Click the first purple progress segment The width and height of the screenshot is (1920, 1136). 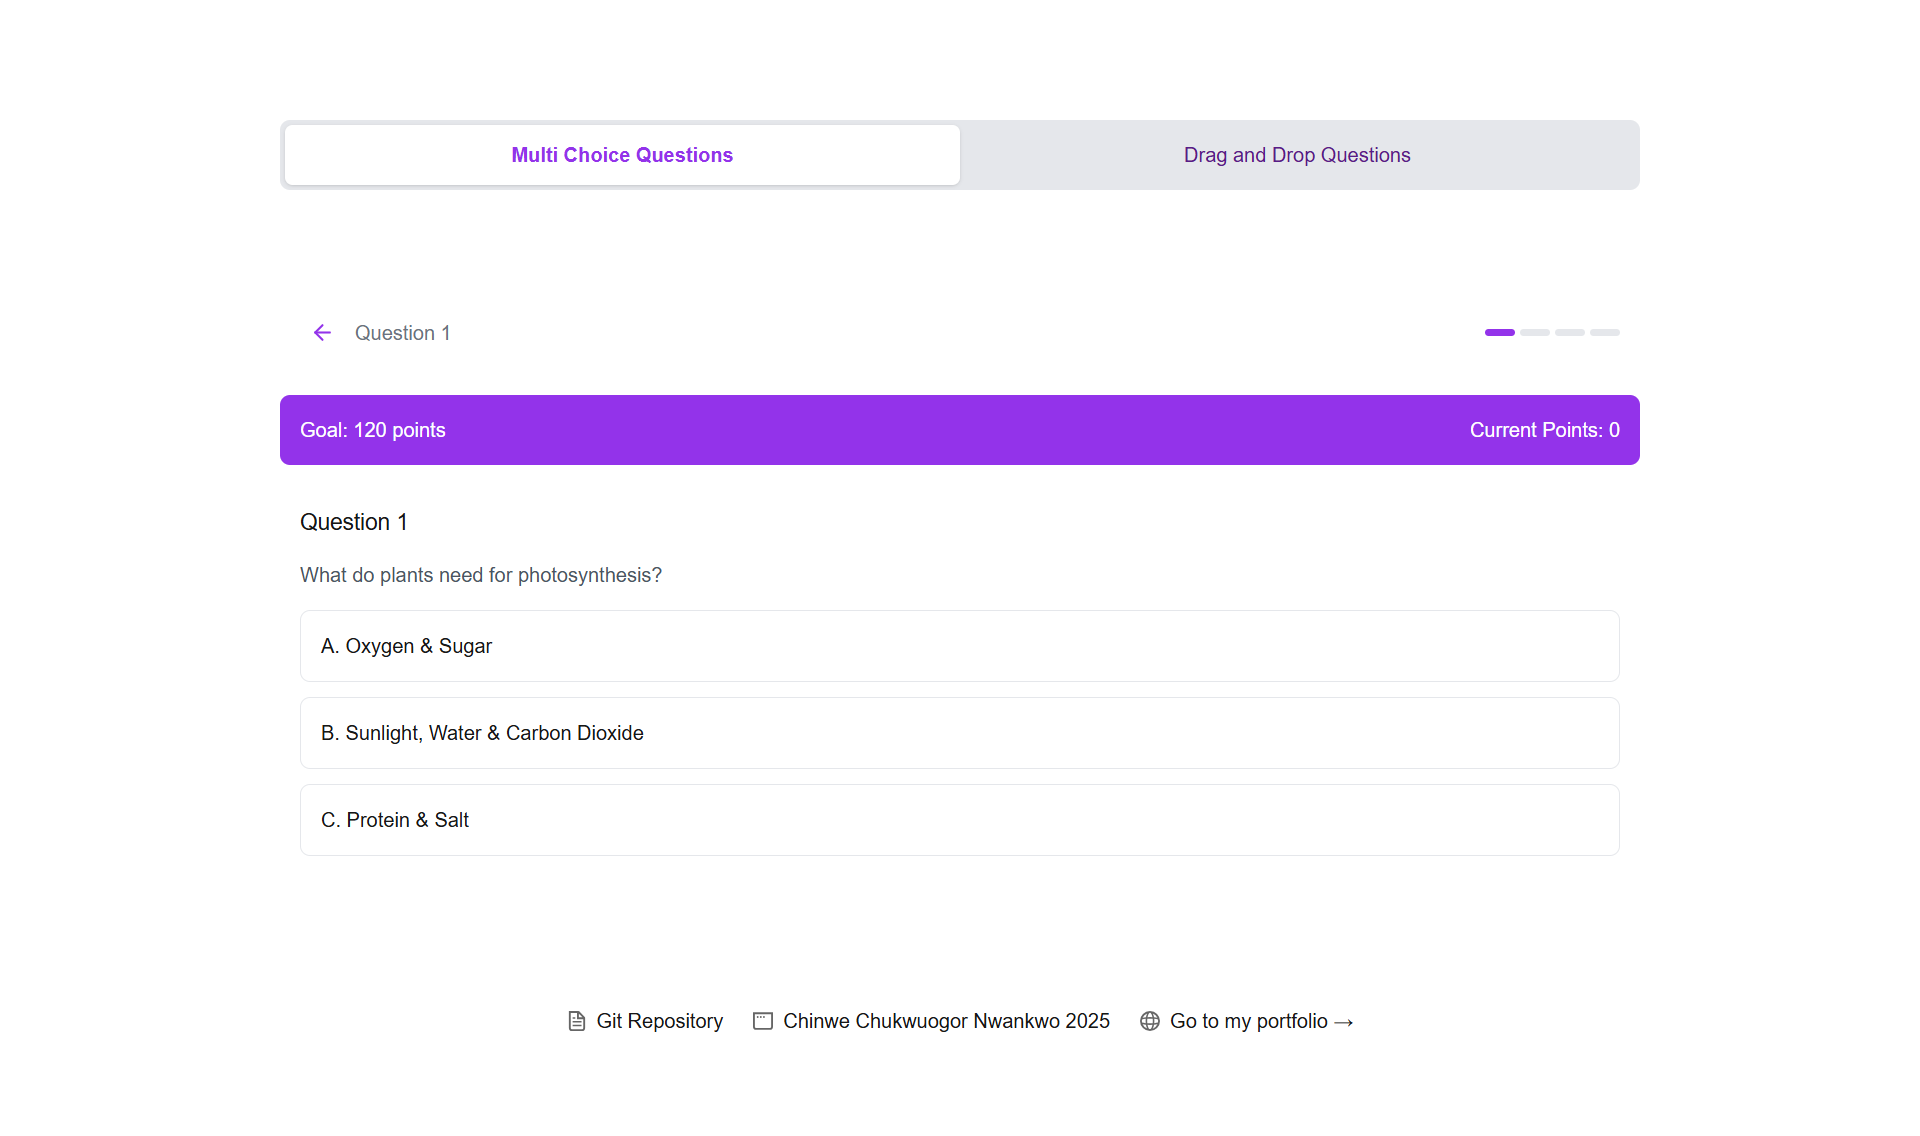[1499, 332]
